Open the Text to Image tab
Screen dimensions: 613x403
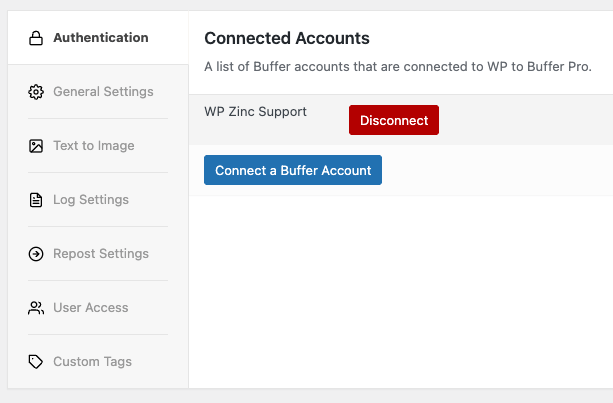(98, 145)
